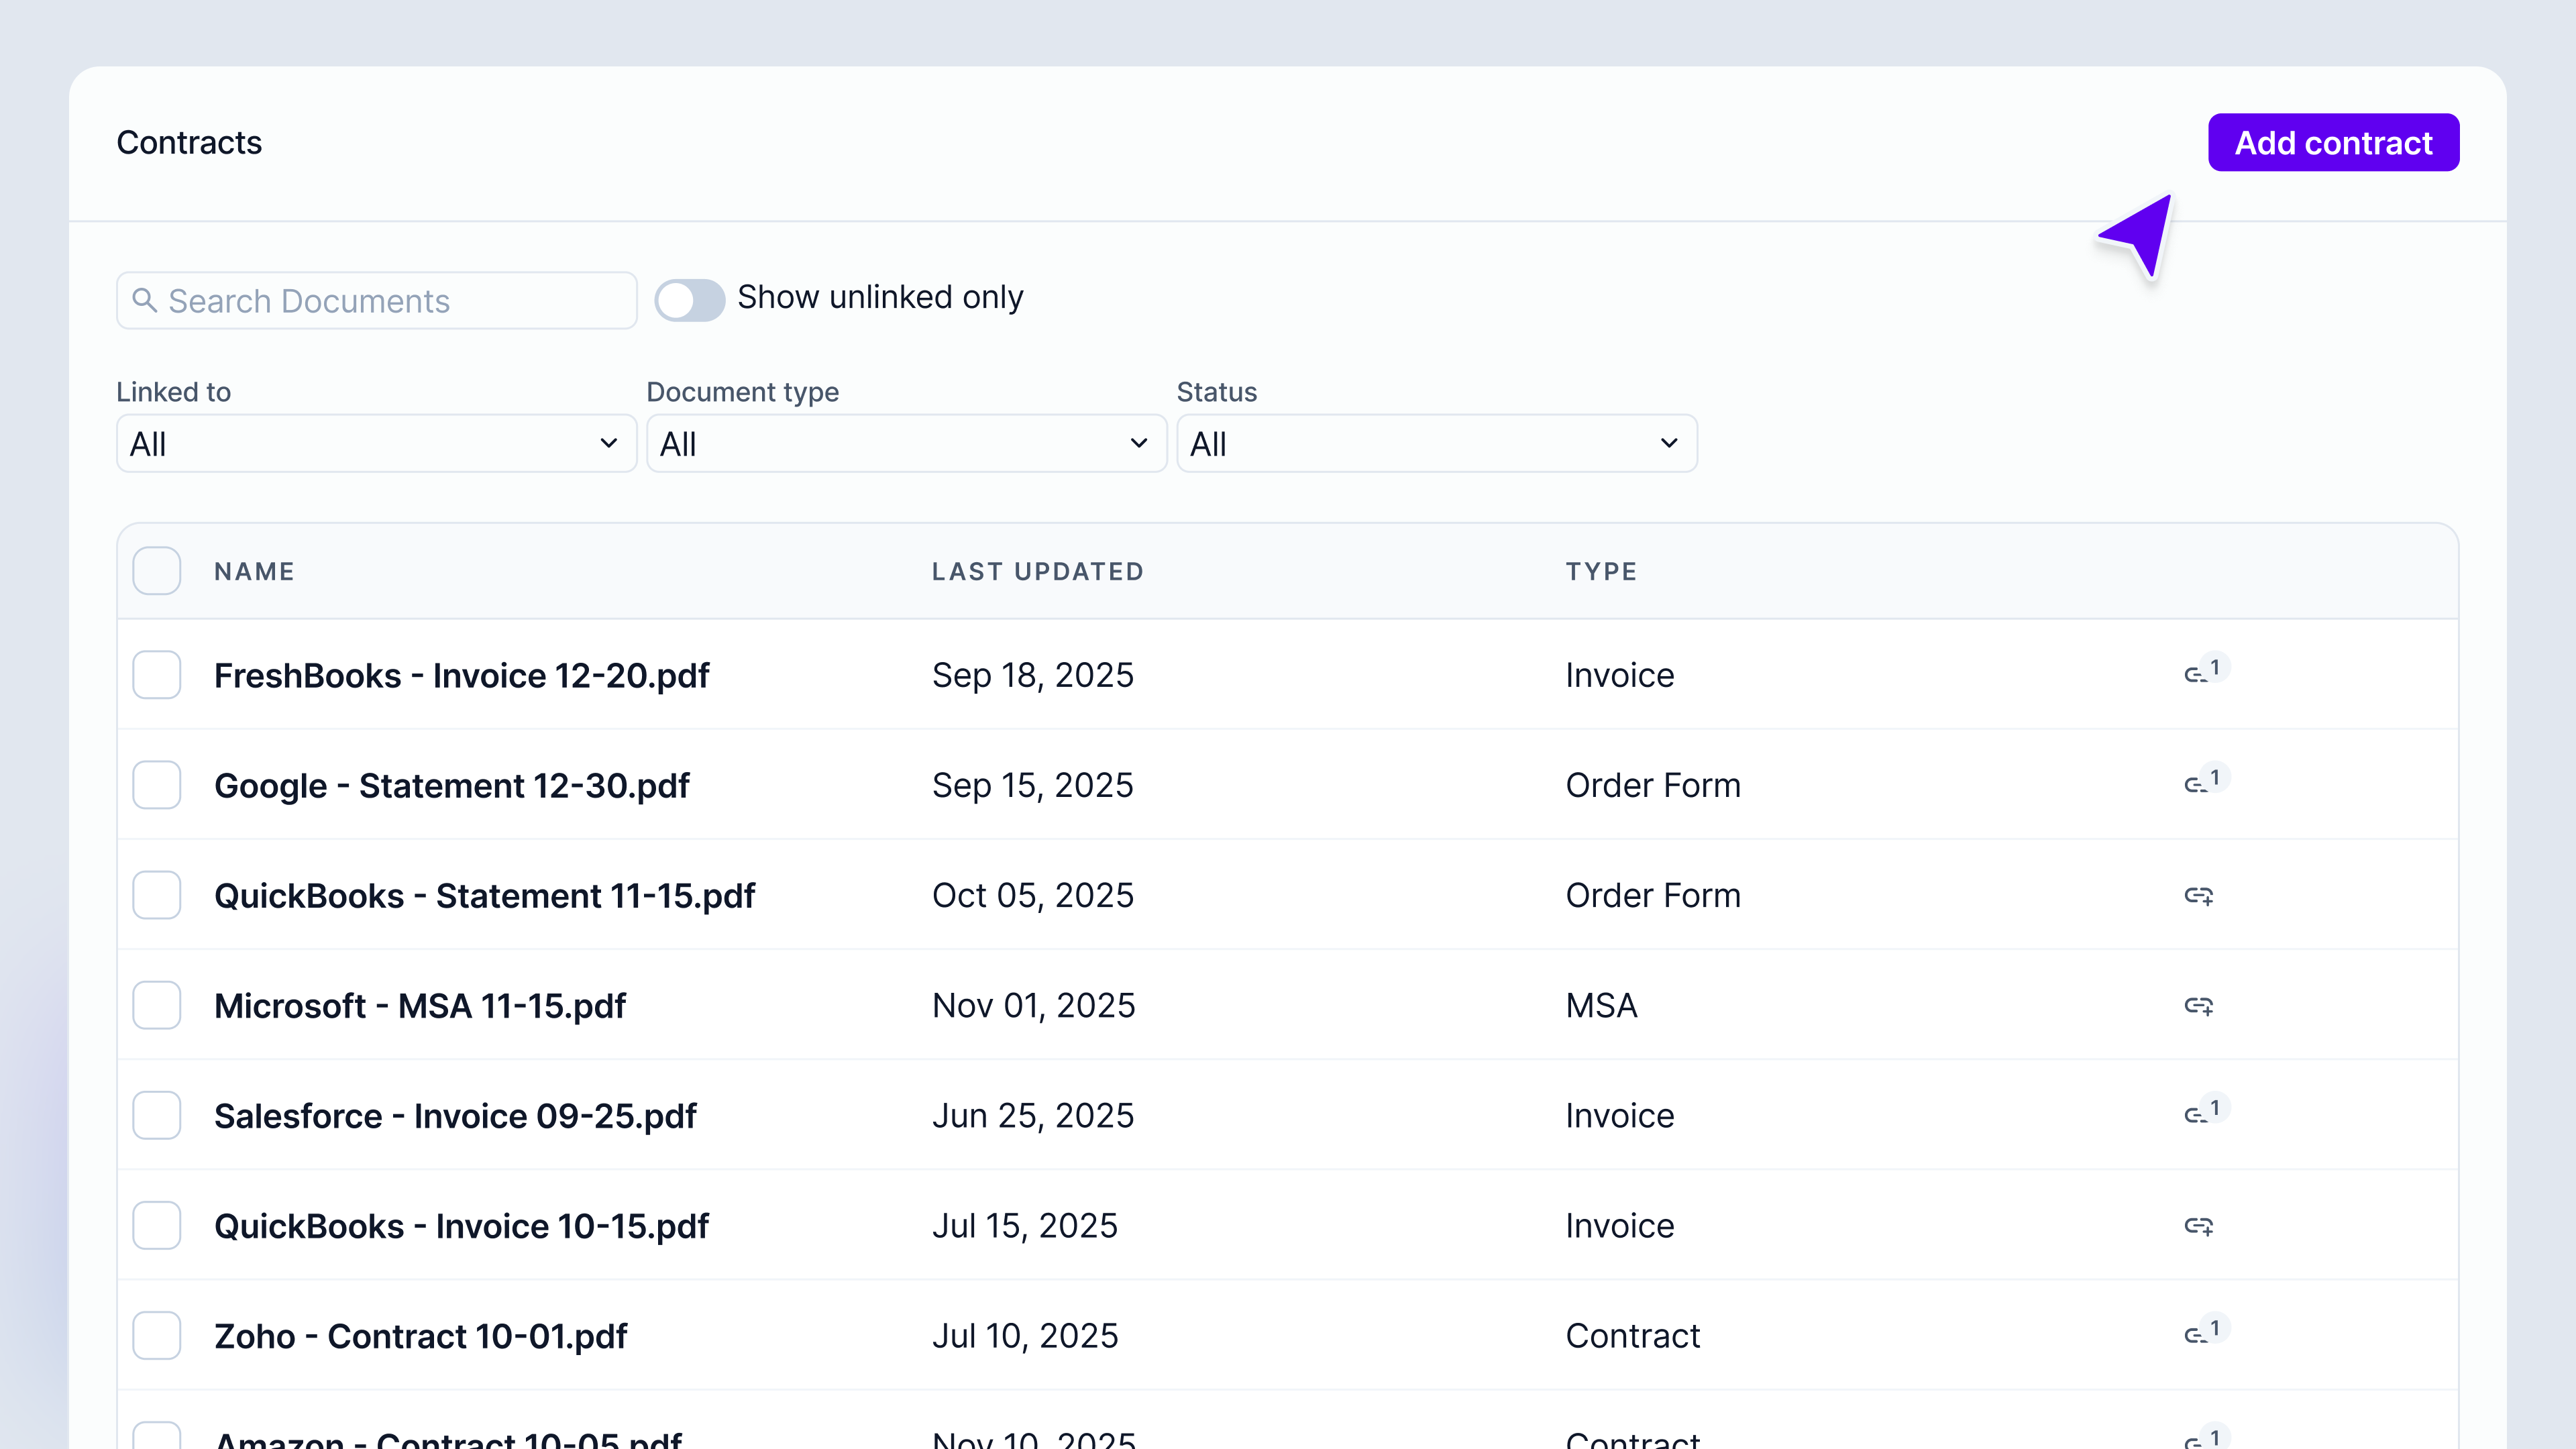Click add-link icon for QuickBooks Invoice 10-15.pdf
The image size is (2576, 1449).
tap(2198, 1225)
